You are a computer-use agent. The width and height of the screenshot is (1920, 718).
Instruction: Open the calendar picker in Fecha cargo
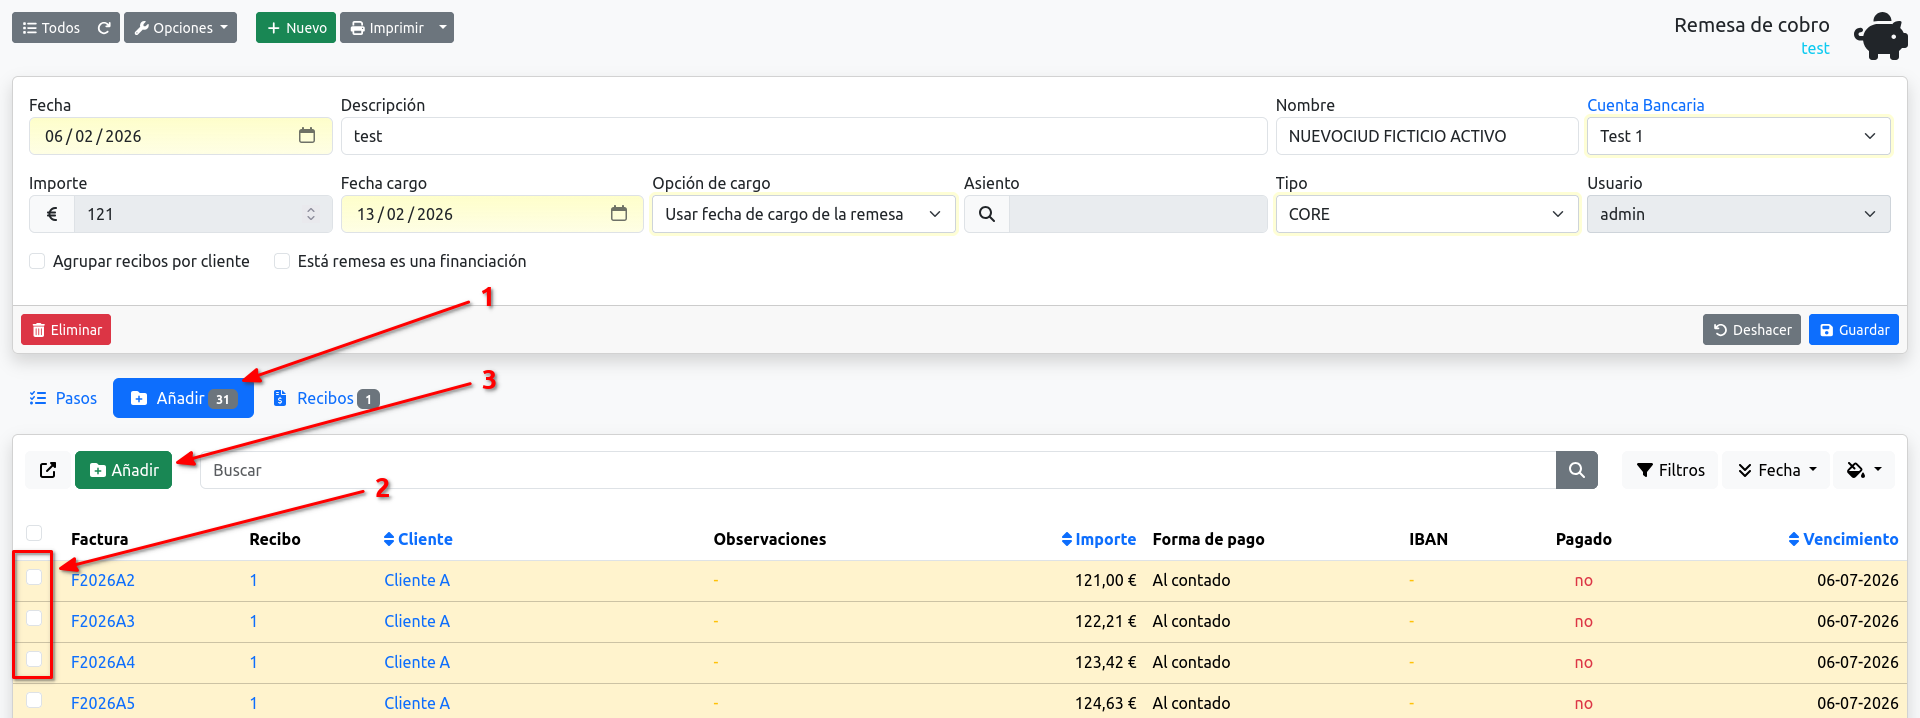(619, 213)
